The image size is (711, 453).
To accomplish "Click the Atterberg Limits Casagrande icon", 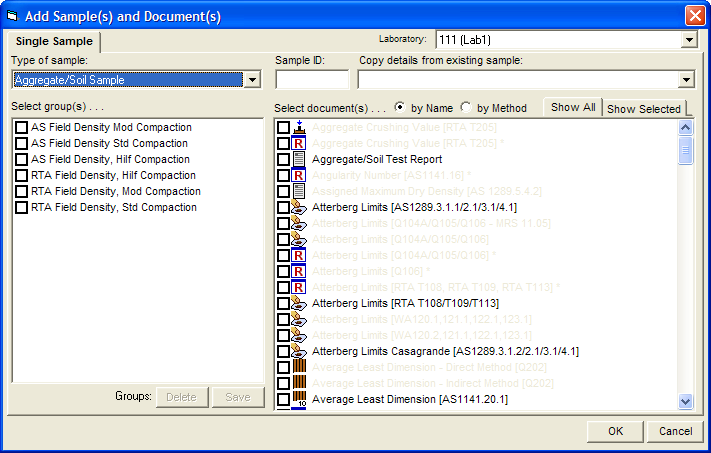I will click(x=298, y=352).
